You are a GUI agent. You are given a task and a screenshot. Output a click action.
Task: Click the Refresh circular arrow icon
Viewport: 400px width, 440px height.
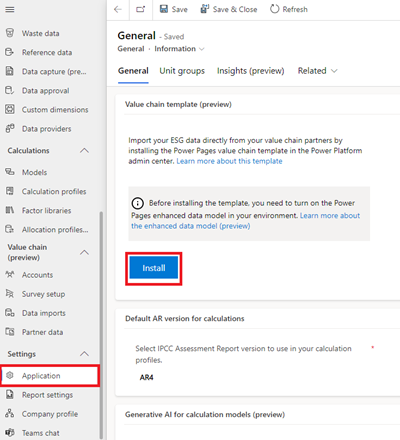click(275, 9)
